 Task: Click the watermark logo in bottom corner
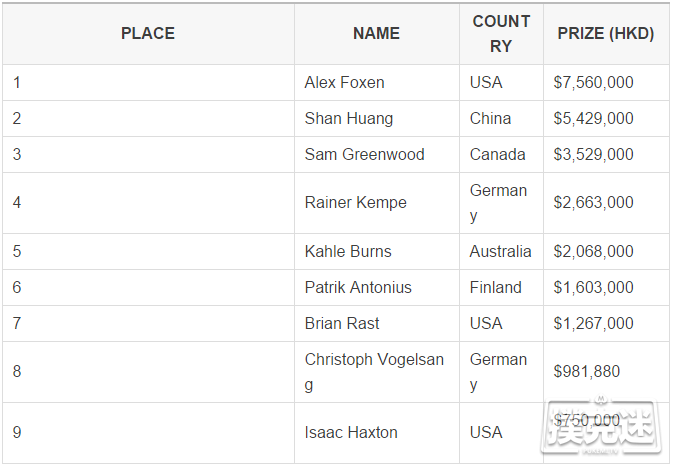pos(602,426)
